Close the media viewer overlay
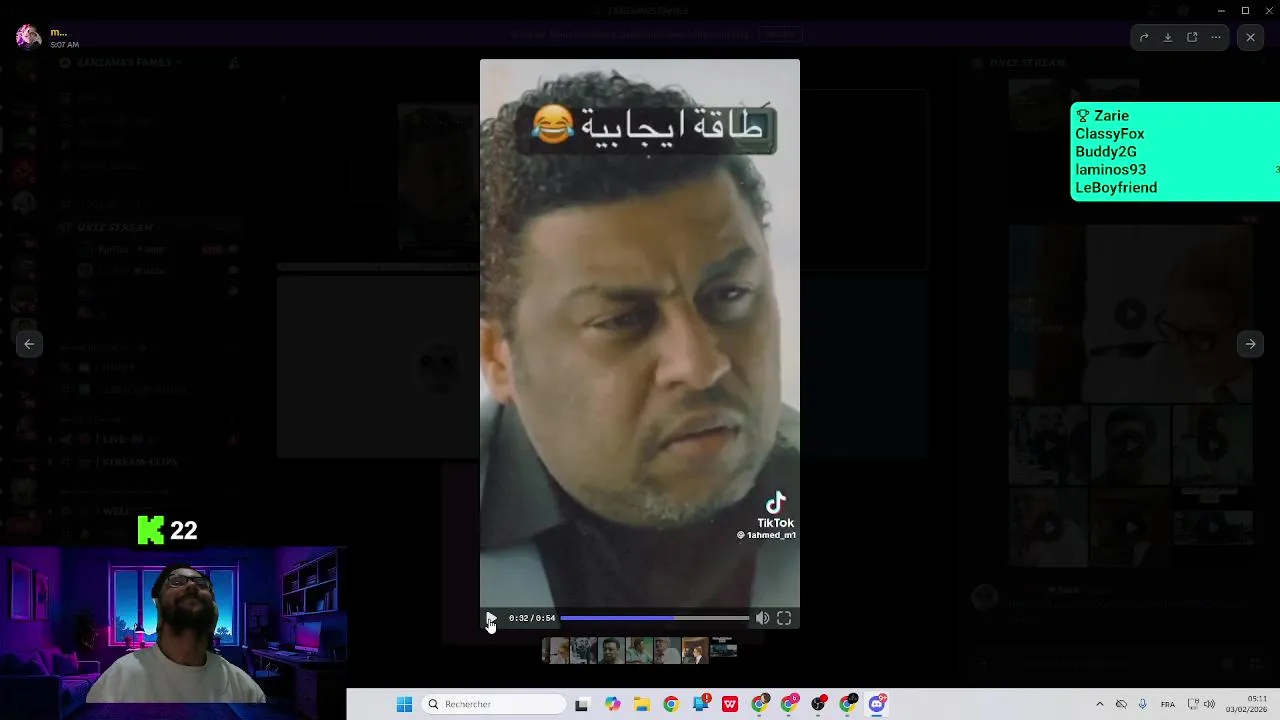The width and height of the screenshot is (1280, 720). (1250, 37)
